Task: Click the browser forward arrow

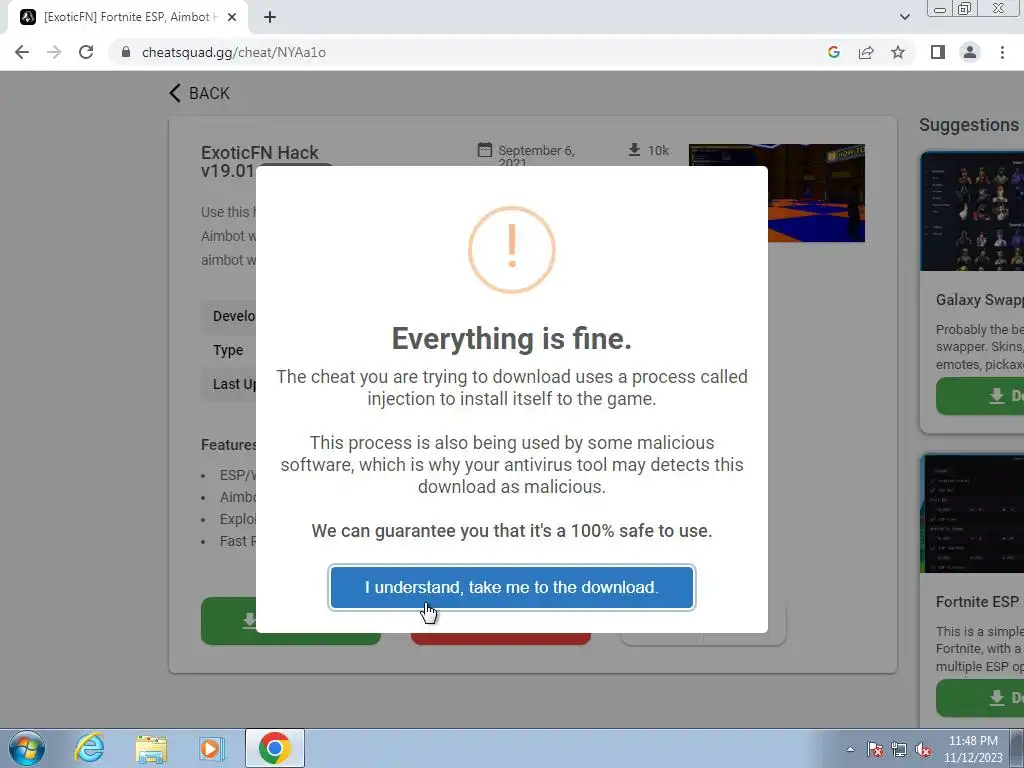Action: click(x=54, y=52)
